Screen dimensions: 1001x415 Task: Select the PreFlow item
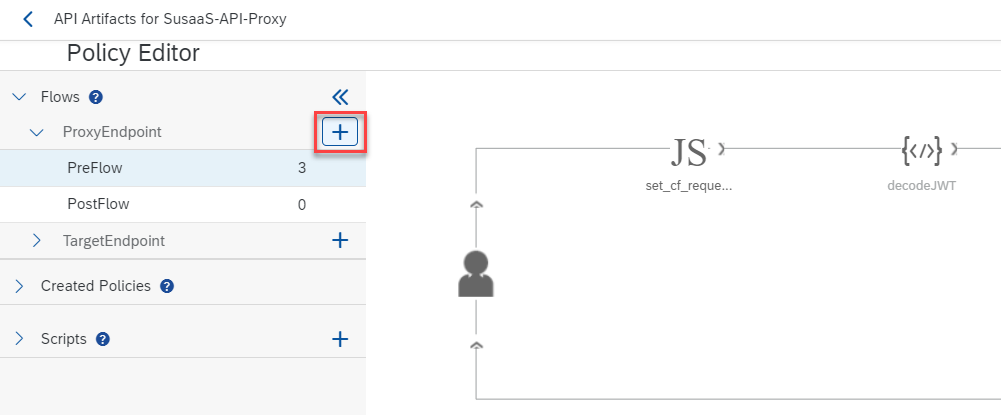pyautogui.click(x=183, y=169)
